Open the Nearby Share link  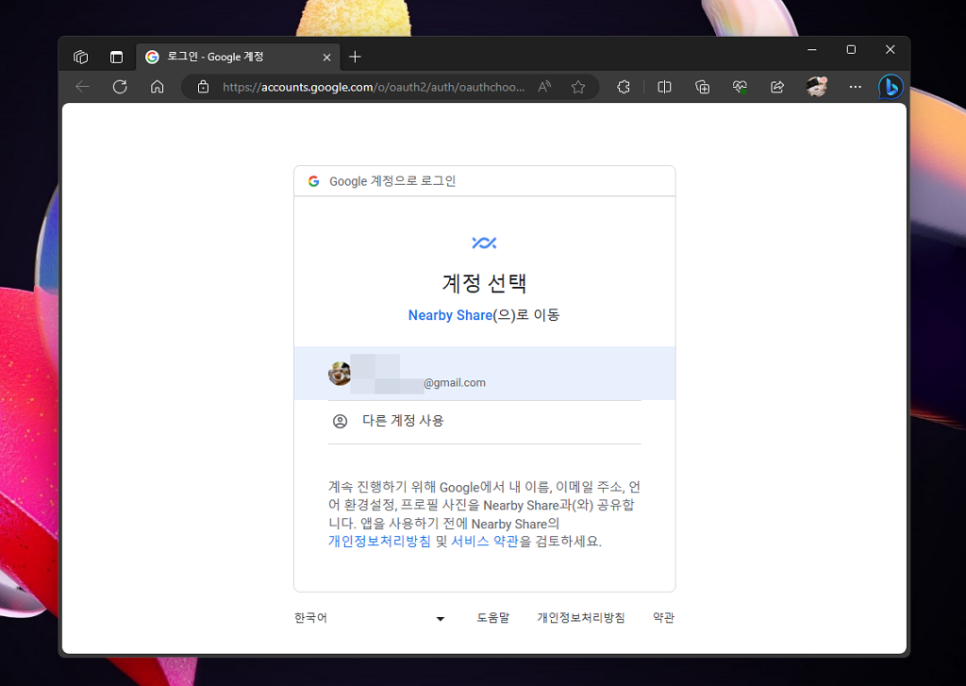[450, 315]
